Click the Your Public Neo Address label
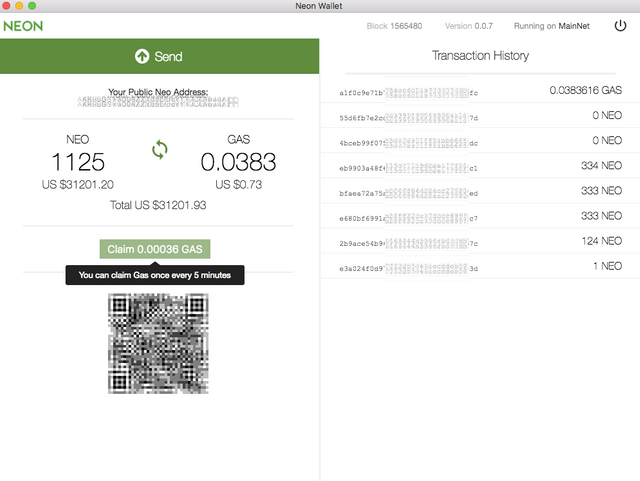This screenshot has height=481, width=640. coord(158,92)
